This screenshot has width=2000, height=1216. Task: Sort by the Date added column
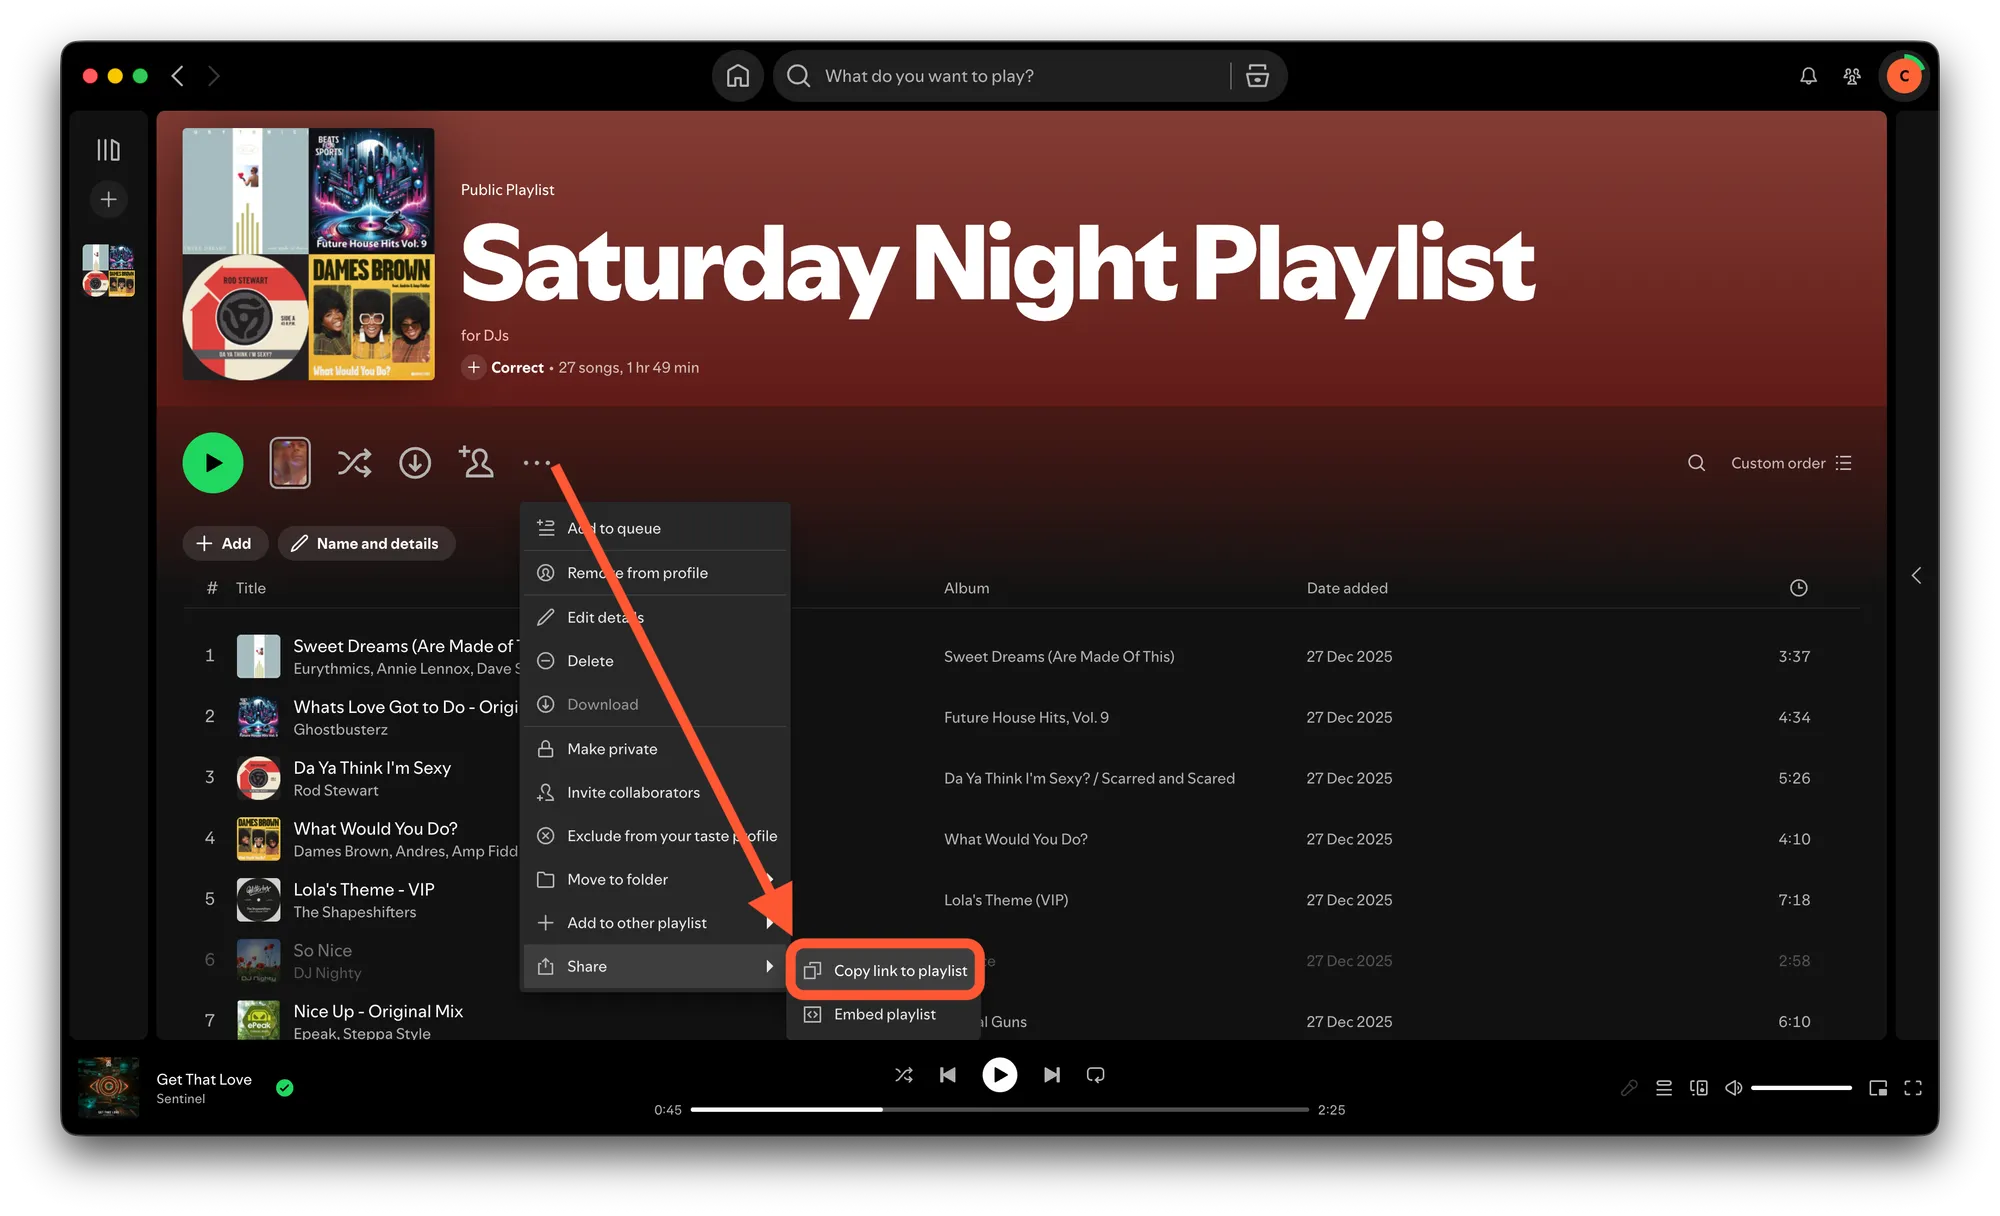[1347, 588]
